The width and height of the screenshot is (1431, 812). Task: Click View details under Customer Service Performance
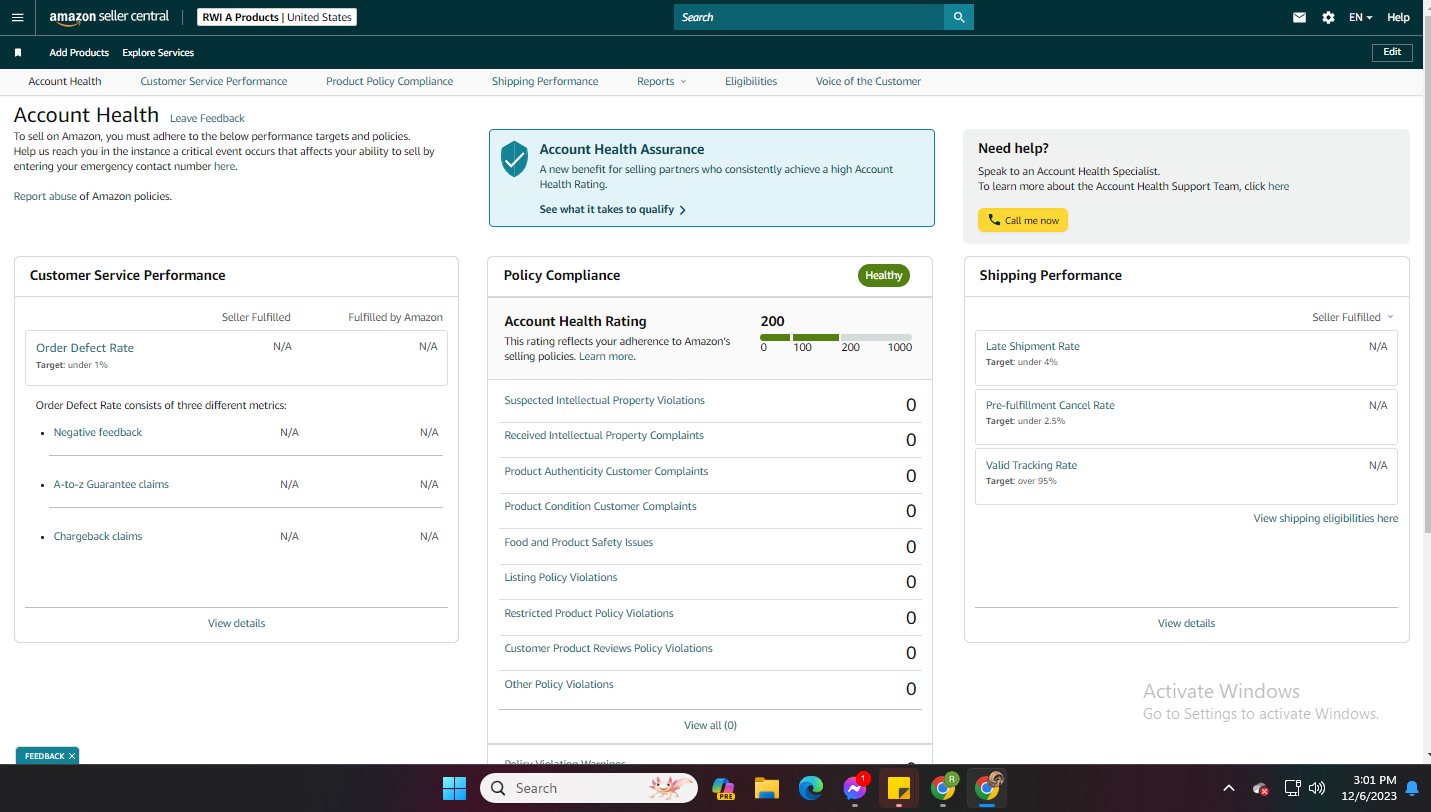tap(237, 623)
